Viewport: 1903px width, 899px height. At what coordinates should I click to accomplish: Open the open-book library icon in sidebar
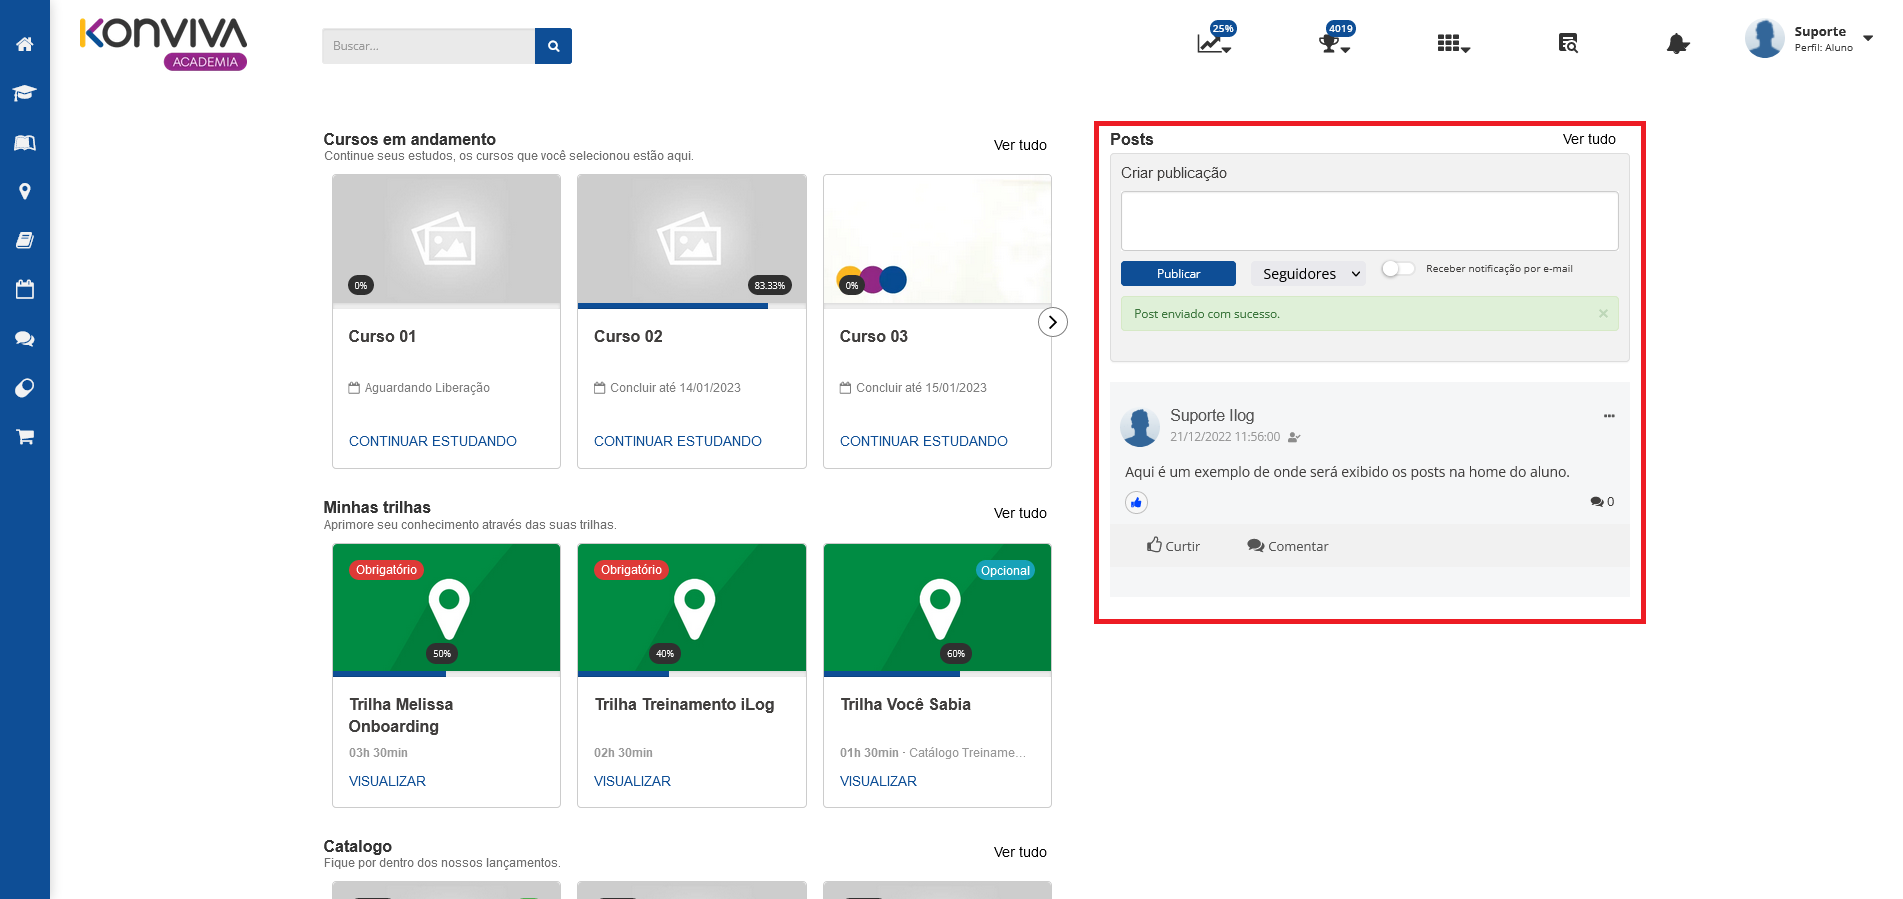point(25,142)
